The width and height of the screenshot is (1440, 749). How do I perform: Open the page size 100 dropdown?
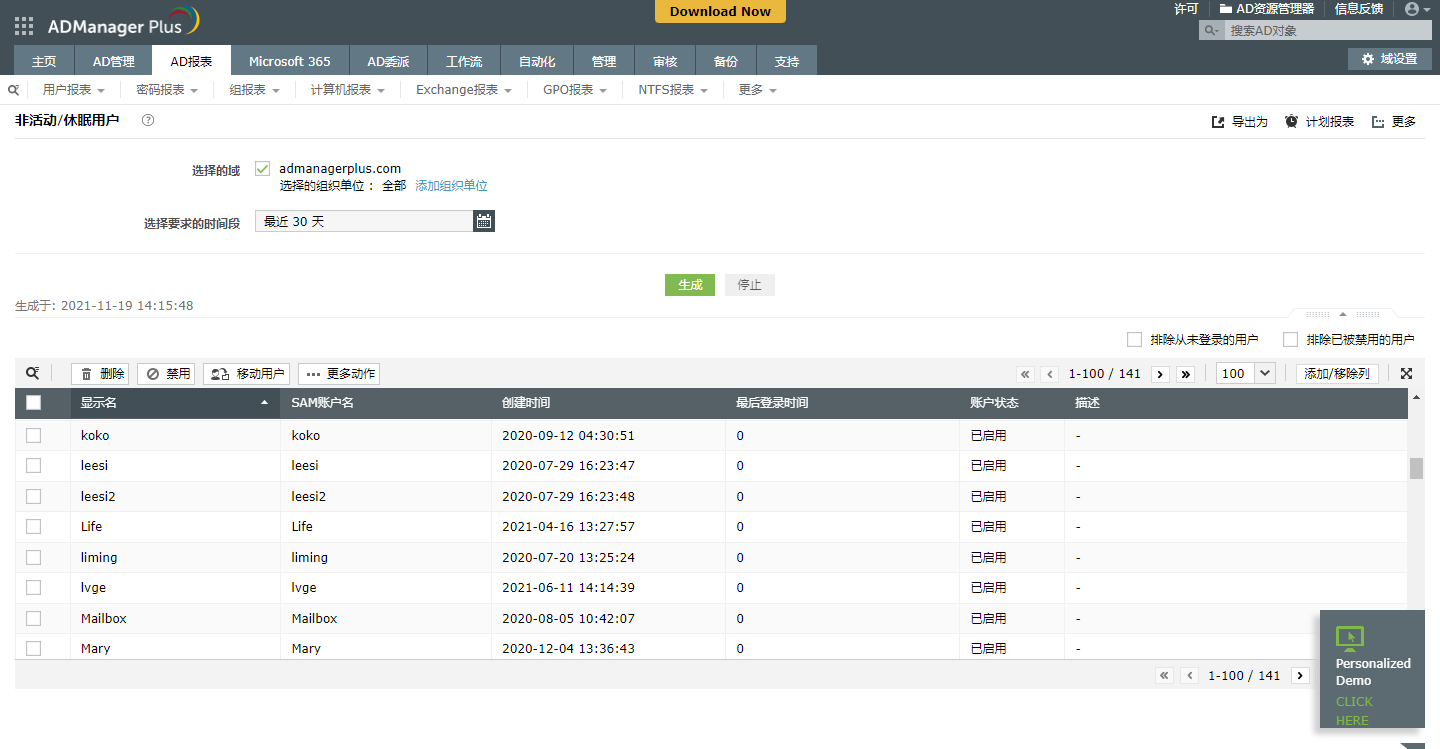point(1245,374)
